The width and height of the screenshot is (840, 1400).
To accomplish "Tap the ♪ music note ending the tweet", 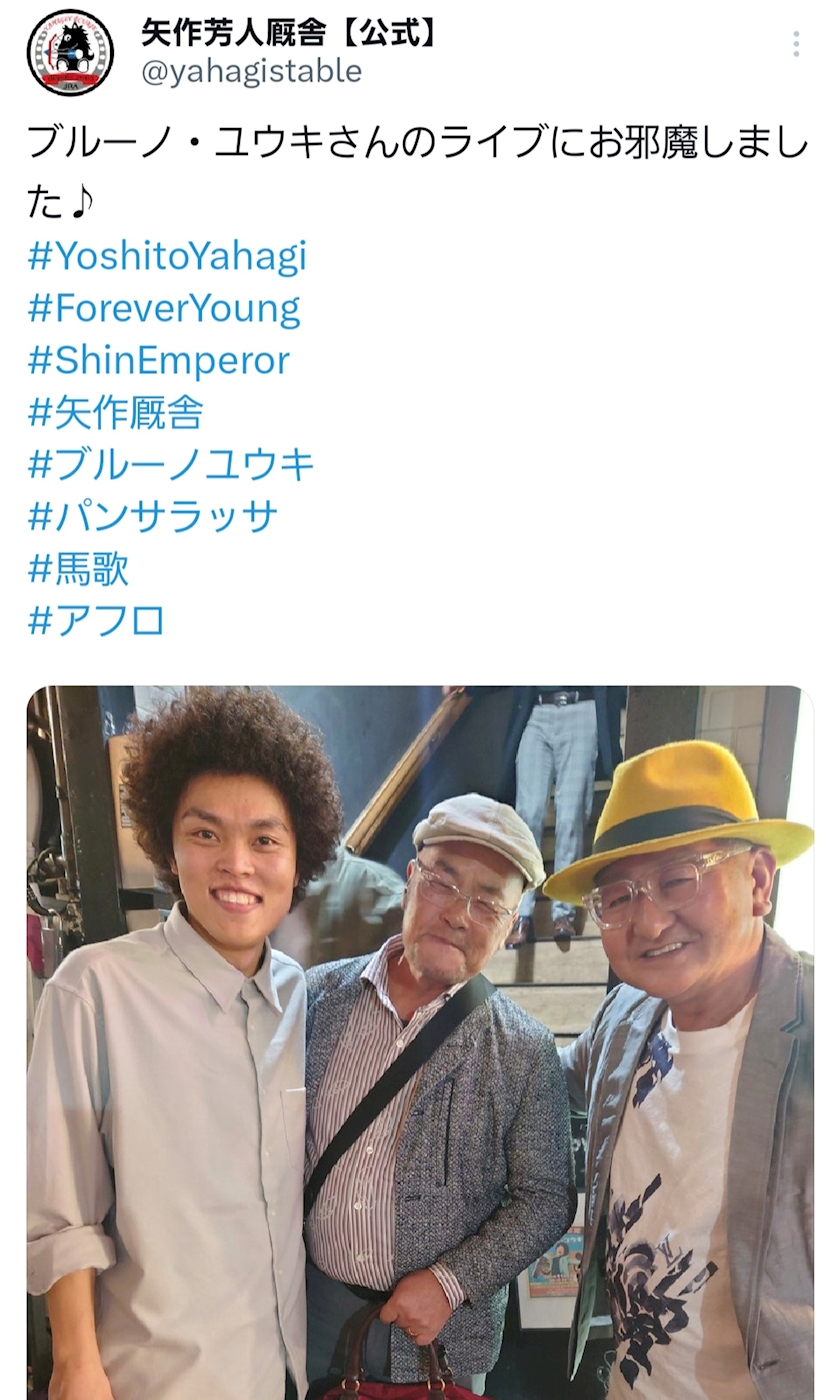I will coord(82,202).
